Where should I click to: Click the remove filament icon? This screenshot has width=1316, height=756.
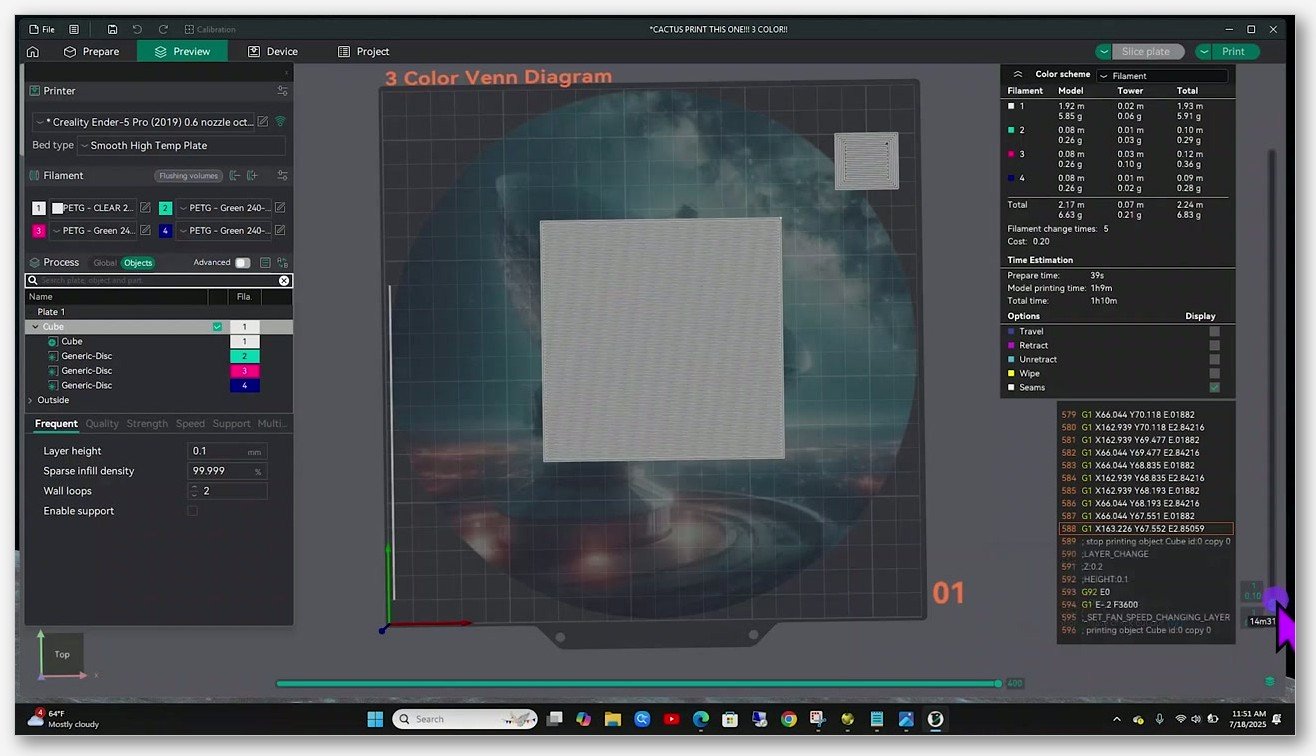[x=235, y=175]
